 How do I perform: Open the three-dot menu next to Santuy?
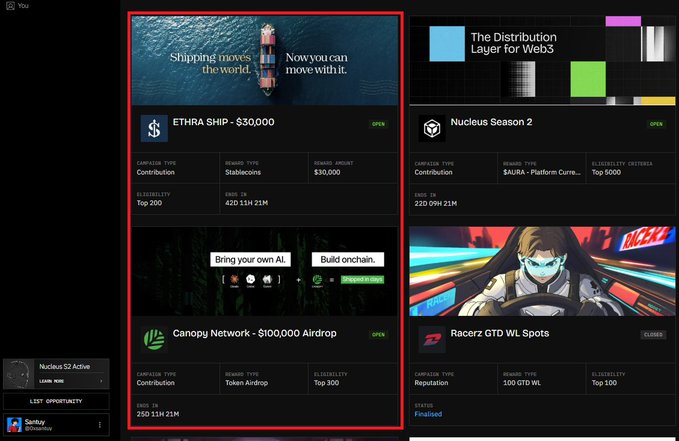click(x=100, y=425)
